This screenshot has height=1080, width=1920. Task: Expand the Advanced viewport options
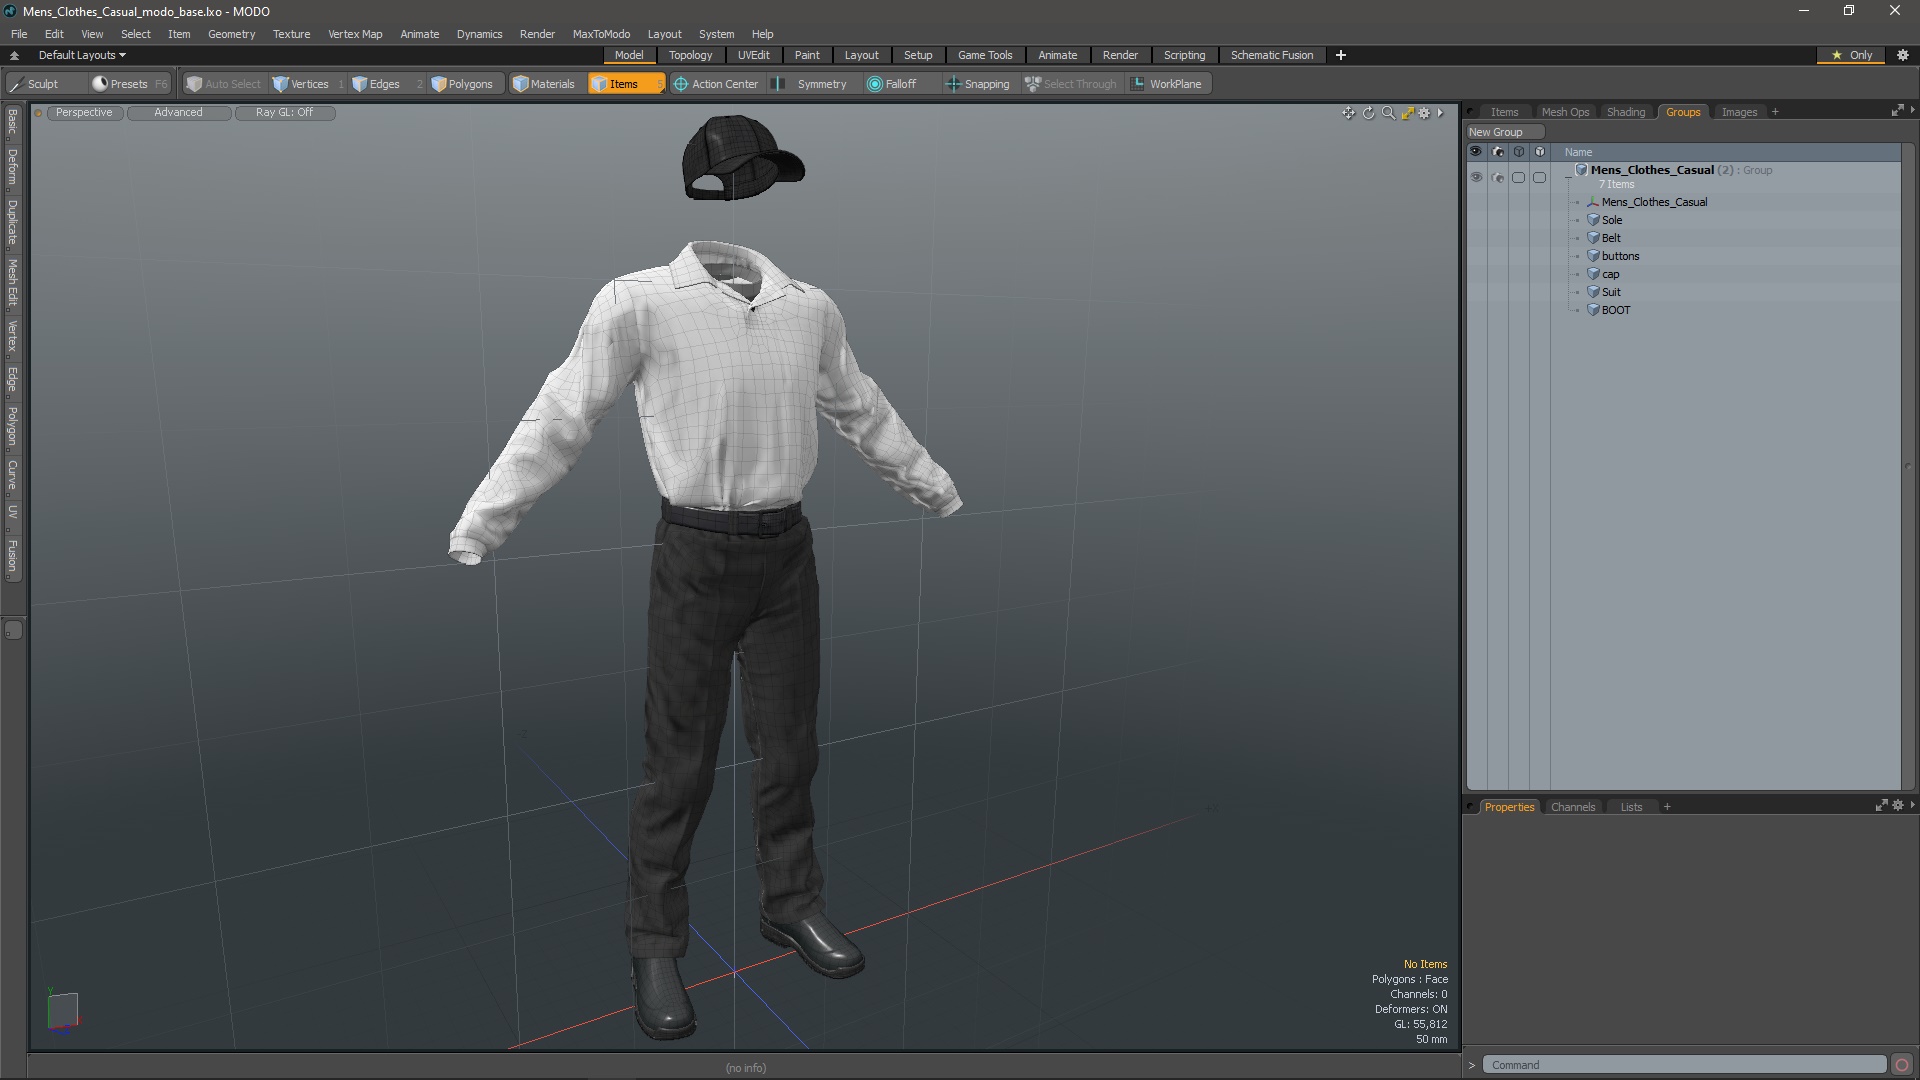click(x=178, y=111)
